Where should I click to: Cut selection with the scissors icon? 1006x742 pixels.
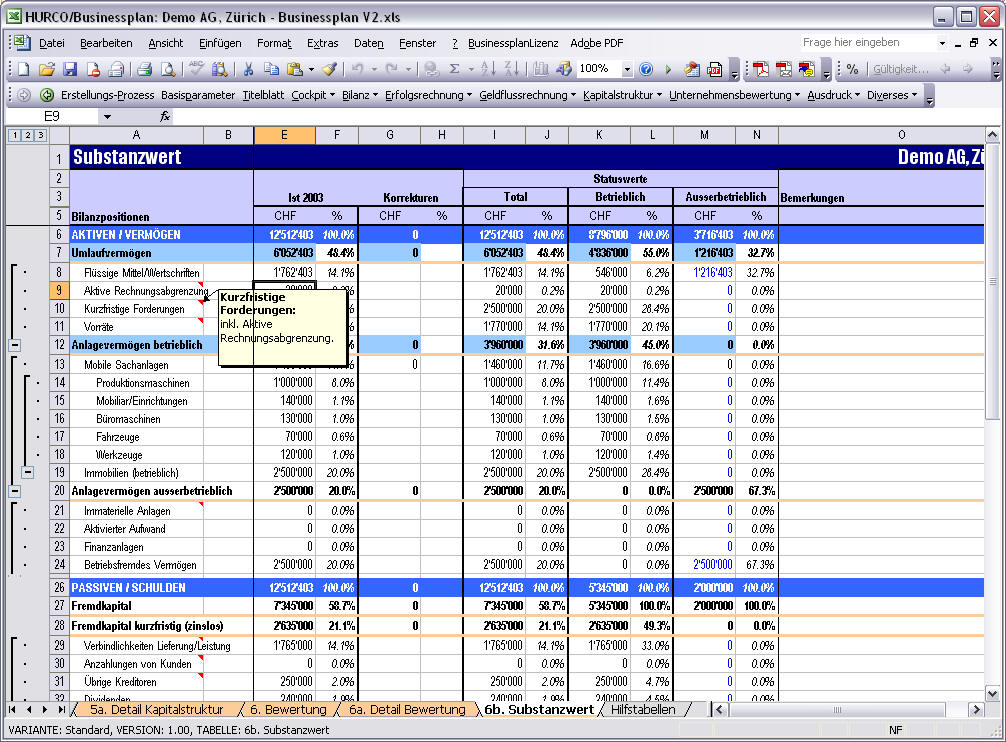pos(248,69)
